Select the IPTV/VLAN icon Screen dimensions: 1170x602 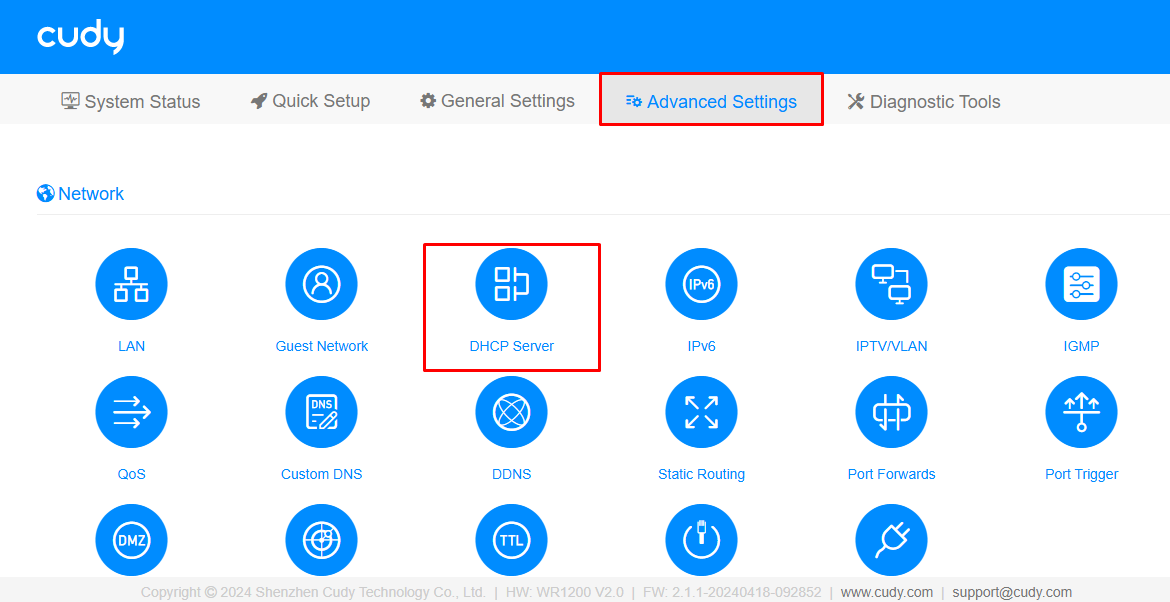(x=891, y=285)
